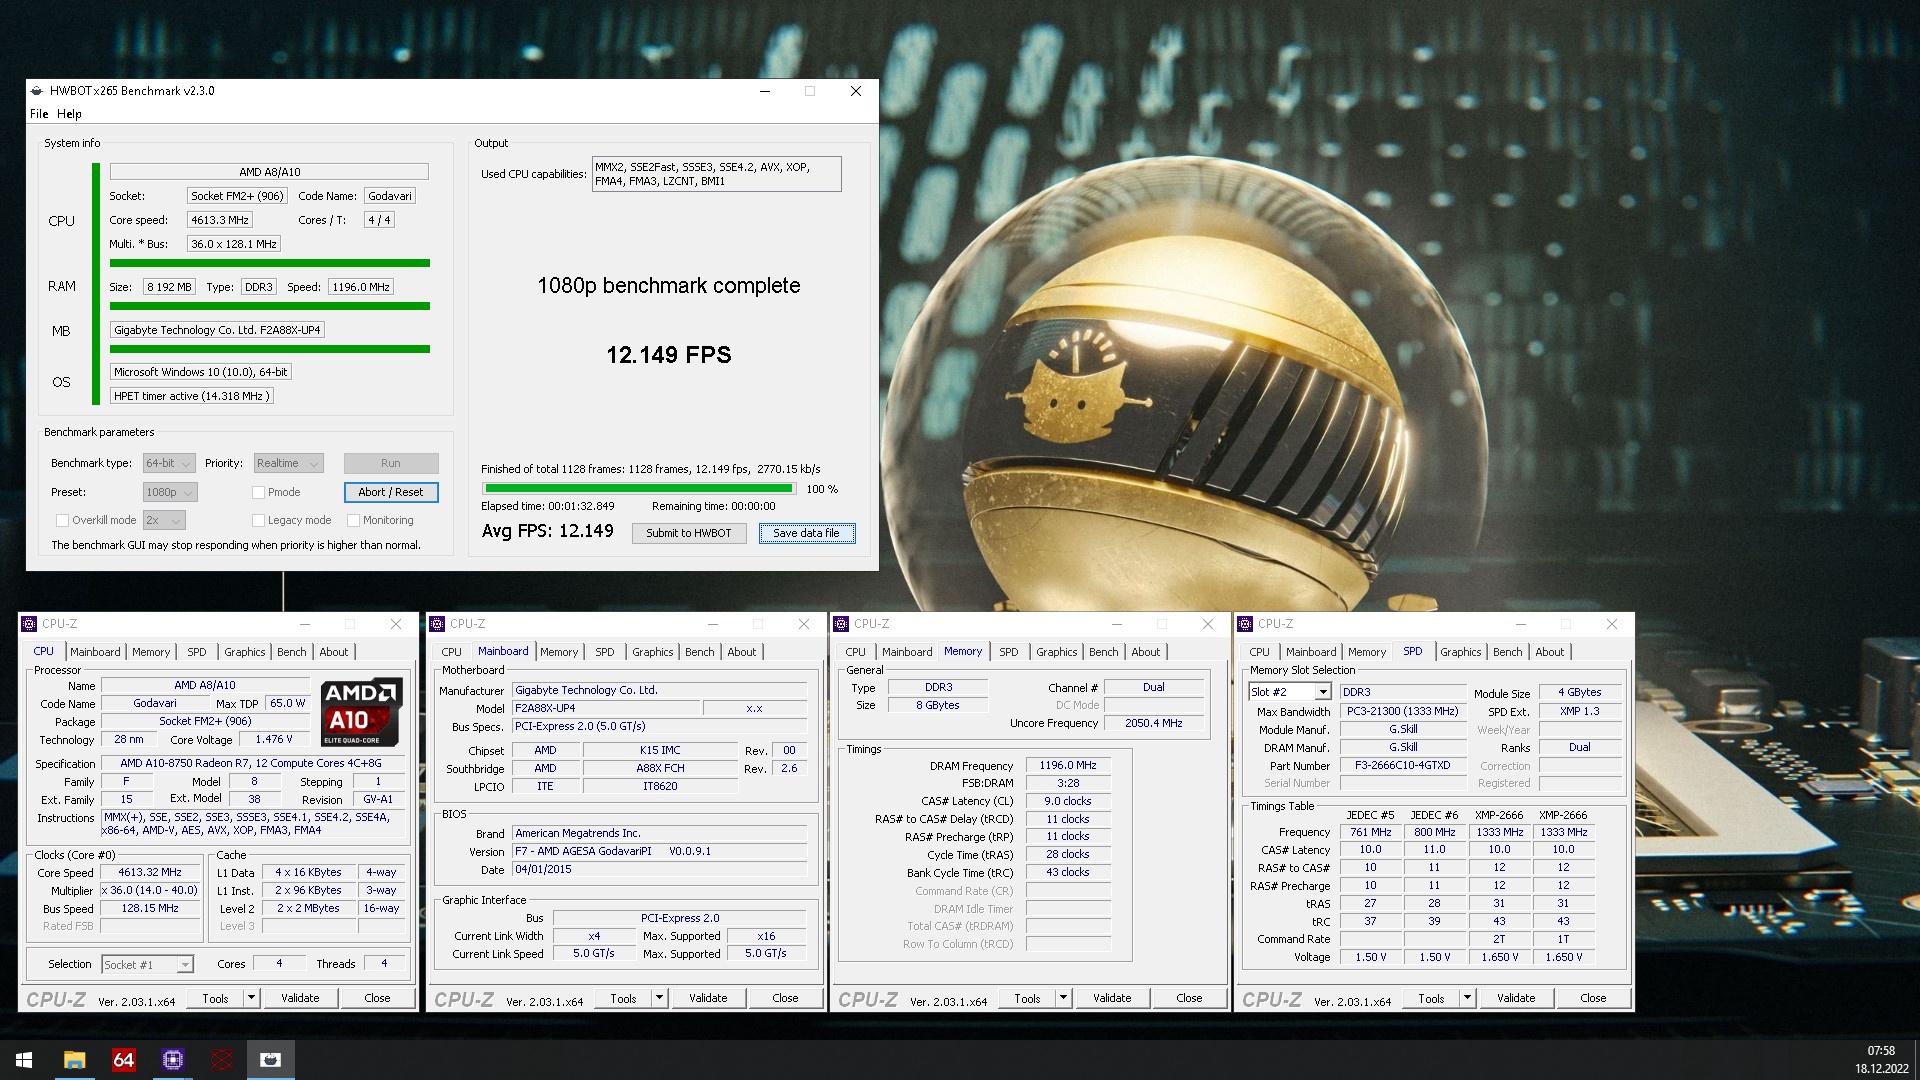The height and width of the screenshot is (1080, 1920).
Task: Click Close in the Memory CPU-Z window
Action: pyautogui.click(x=1189, y=998)
